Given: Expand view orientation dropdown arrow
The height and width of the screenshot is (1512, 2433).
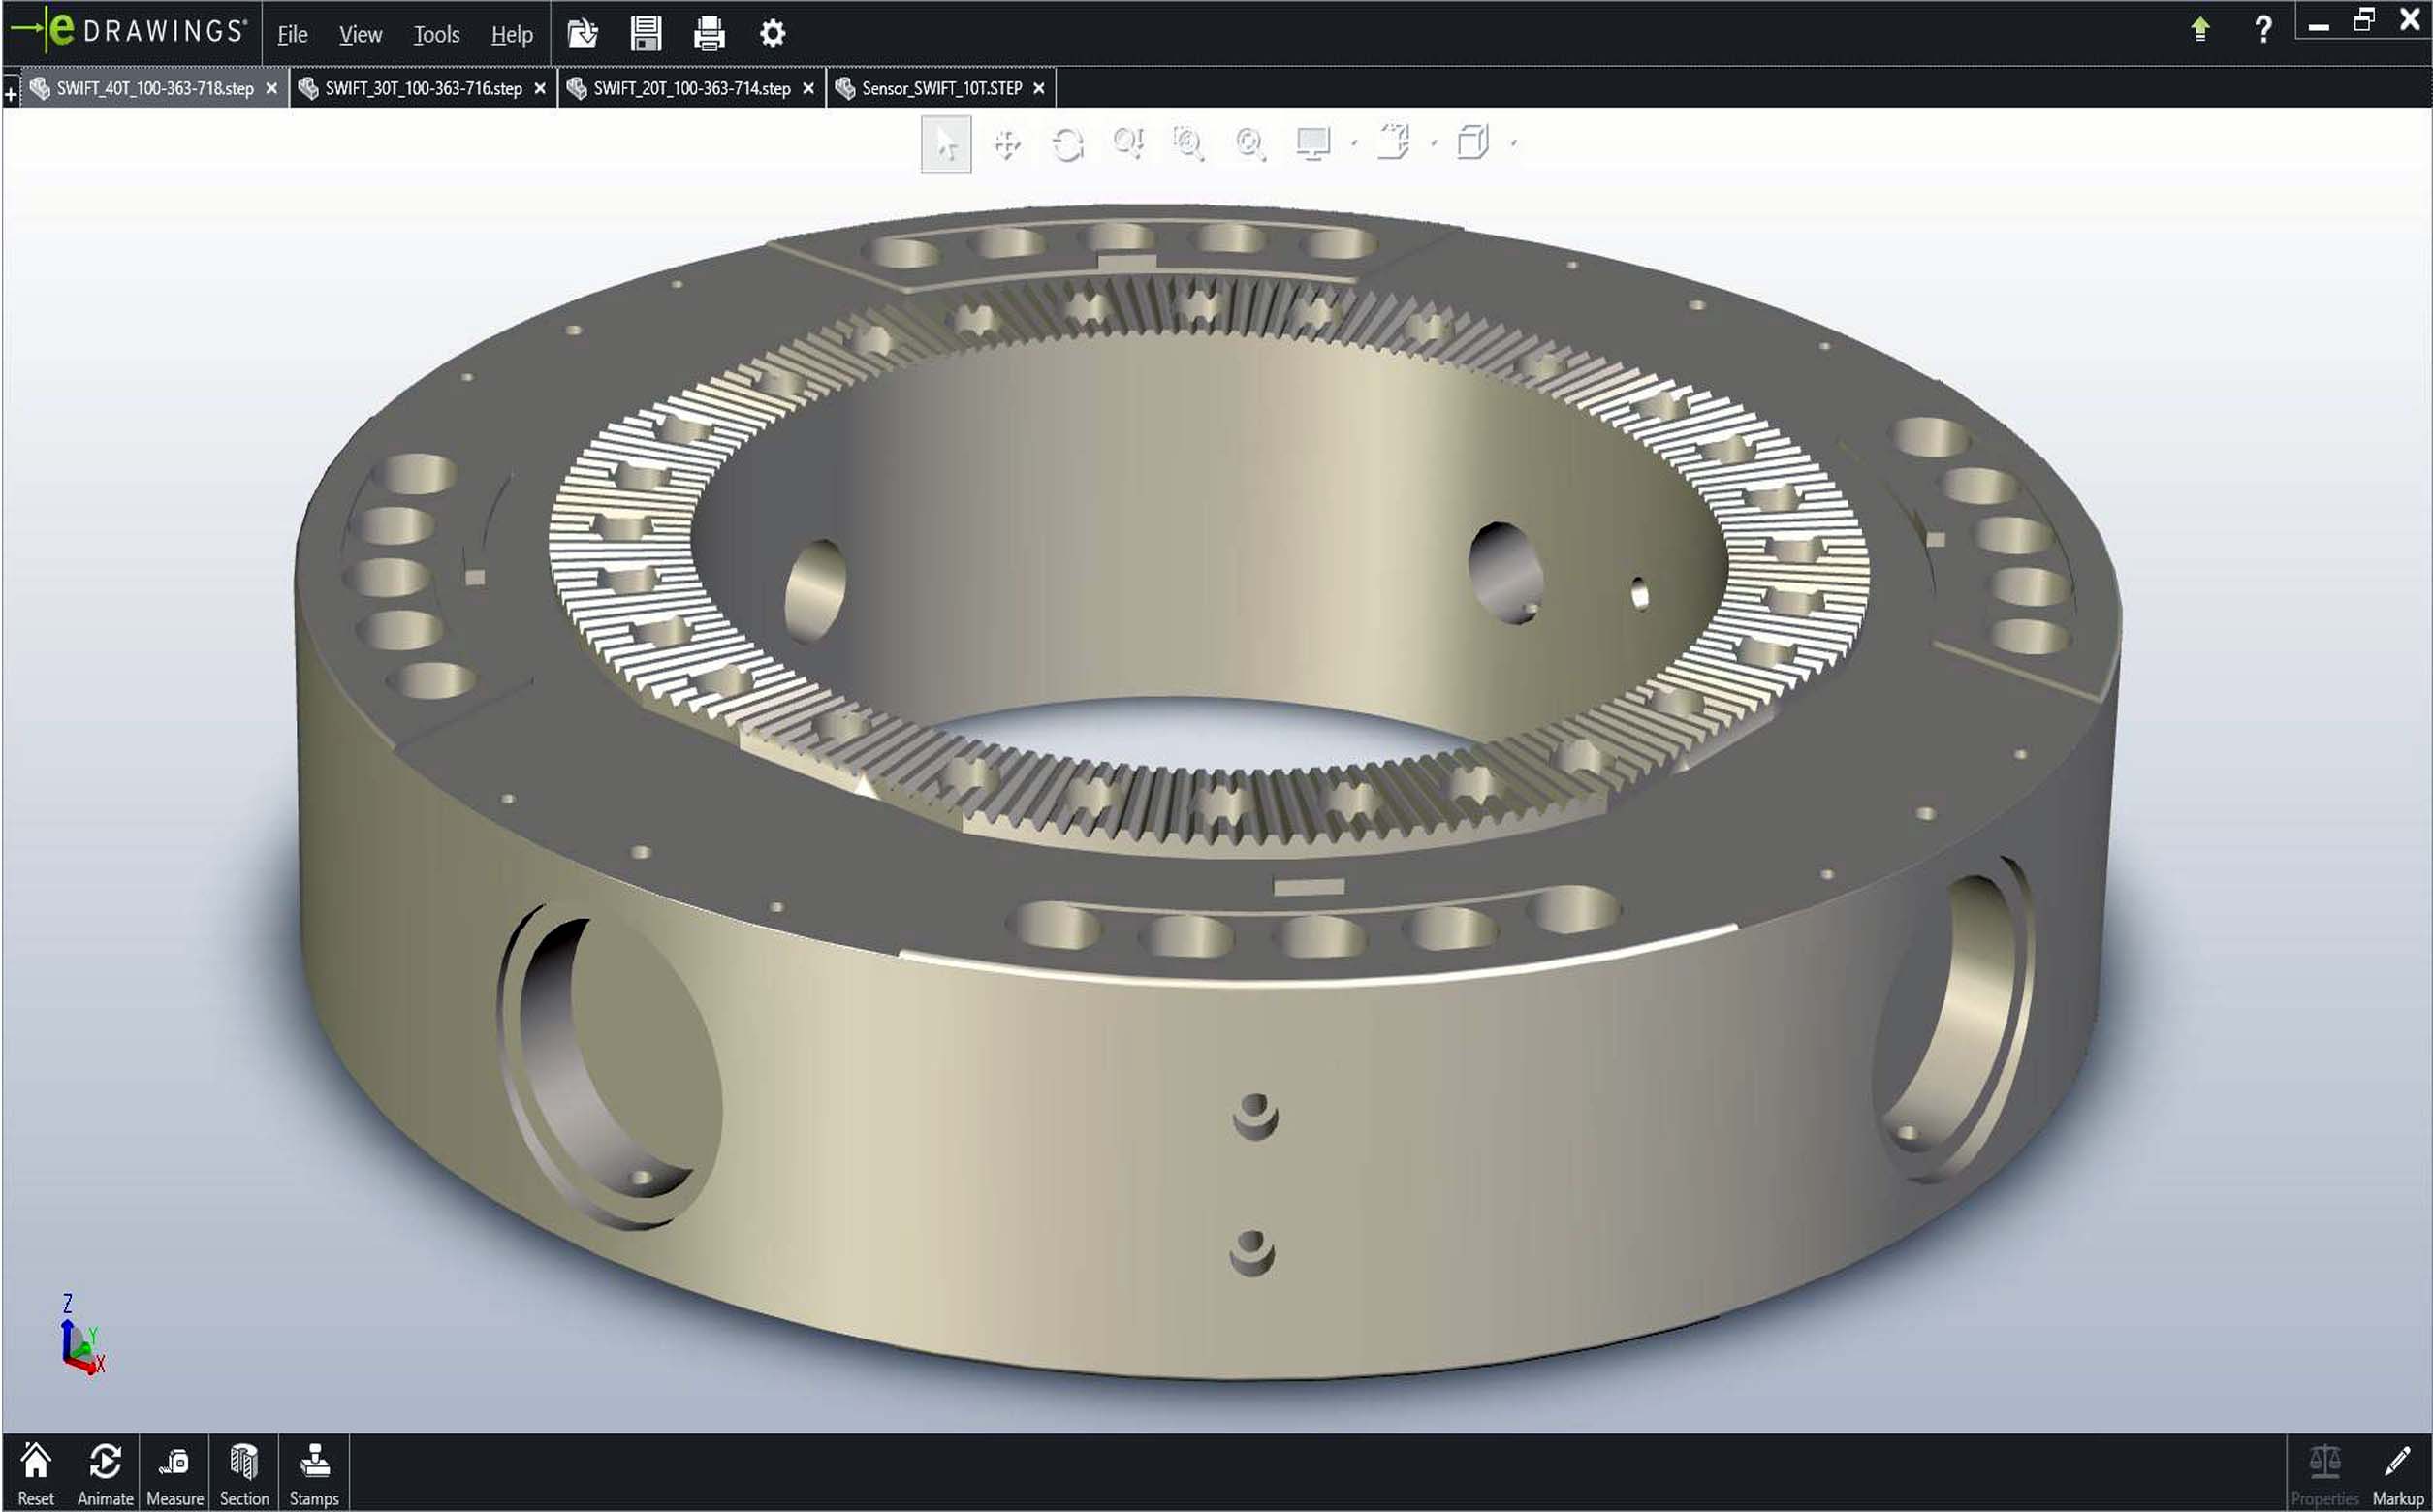Looking at the screenshot, I should click(x=1434, y=144).
